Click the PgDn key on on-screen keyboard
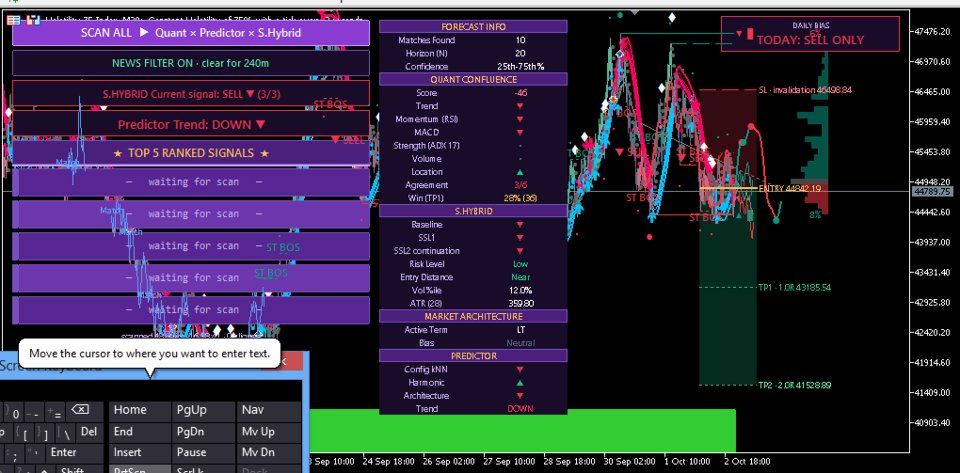The height and width of the screenshot is (473, 960). (x=202, y=432)
